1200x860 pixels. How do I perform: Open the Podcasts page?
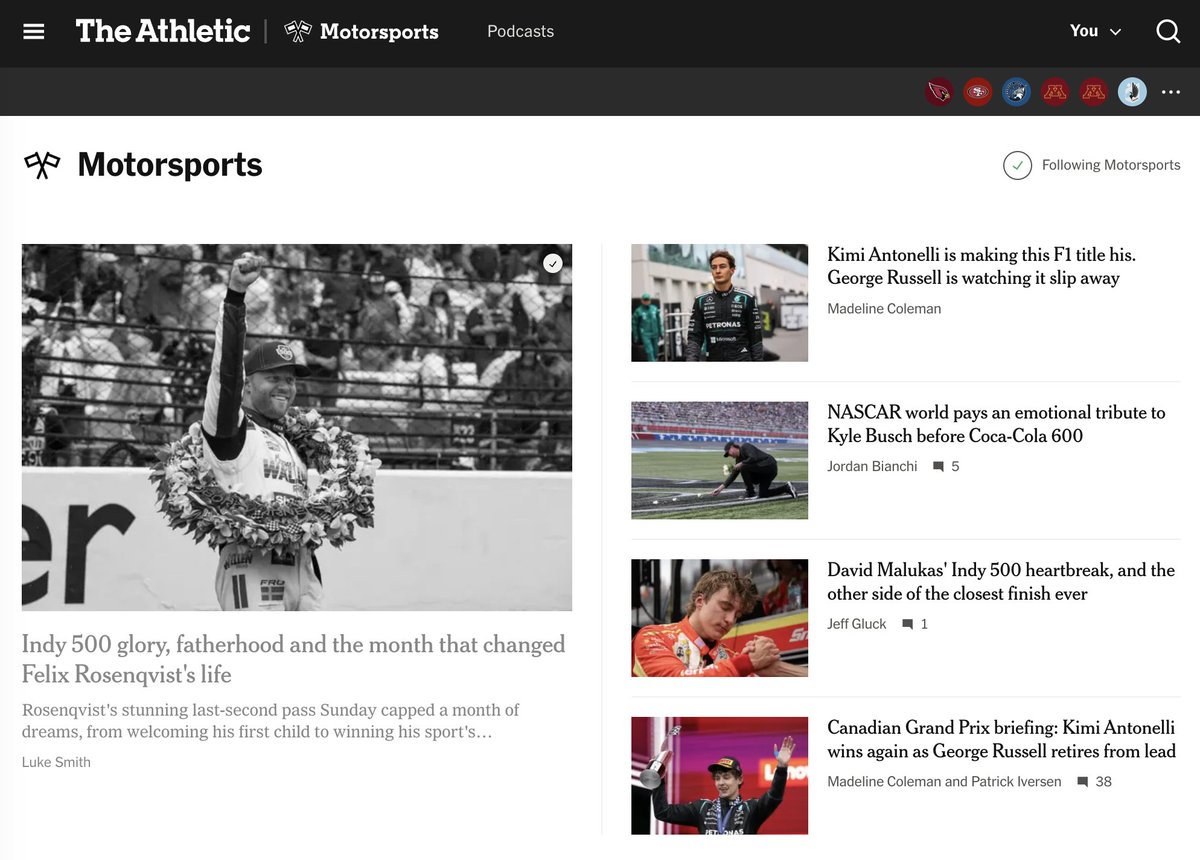(x=520, y=32)
